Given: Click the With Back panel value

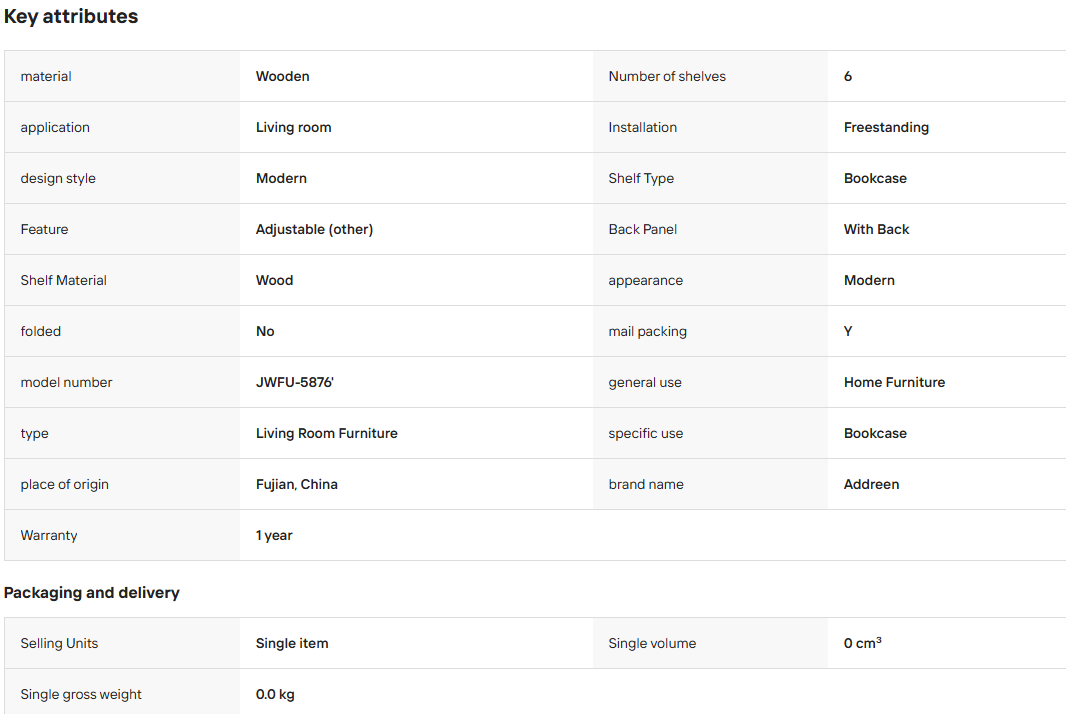Looking at the screenshot, I should [876, 229].
